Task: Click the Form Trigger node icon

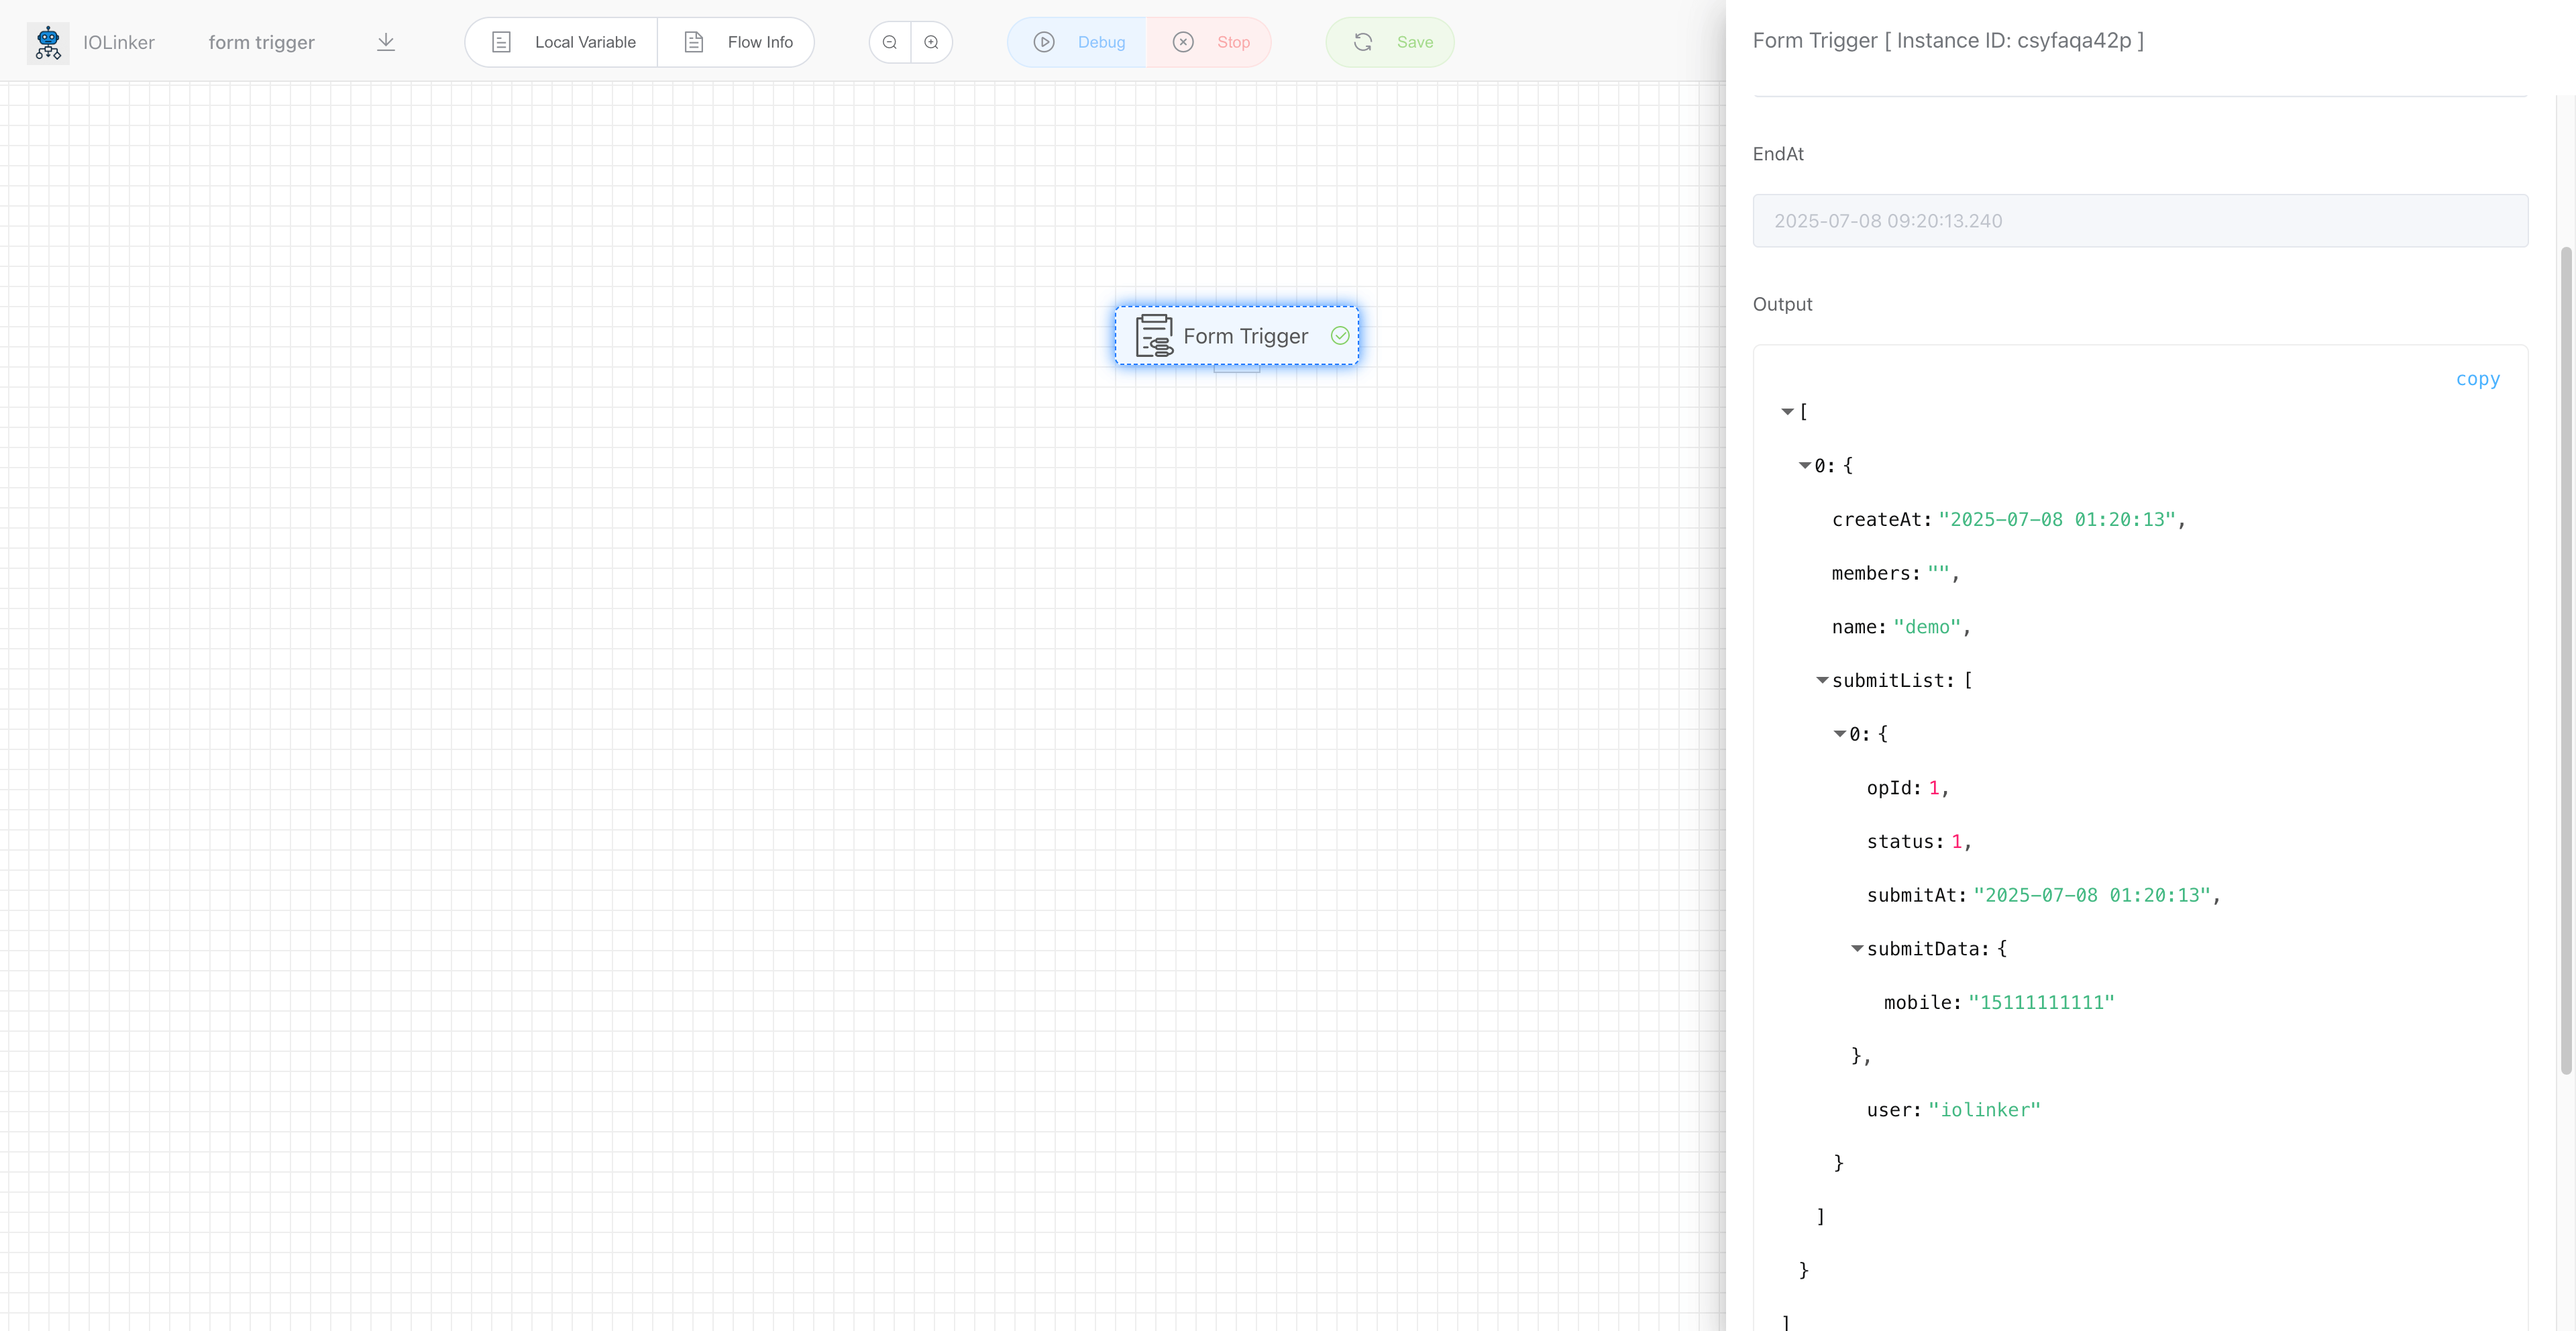Action: click(x=1154, y=336)
